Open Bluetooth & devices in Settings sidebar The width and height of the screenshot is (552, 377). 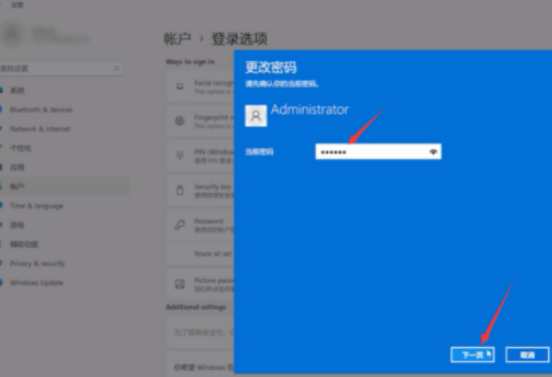pos(41,110)
